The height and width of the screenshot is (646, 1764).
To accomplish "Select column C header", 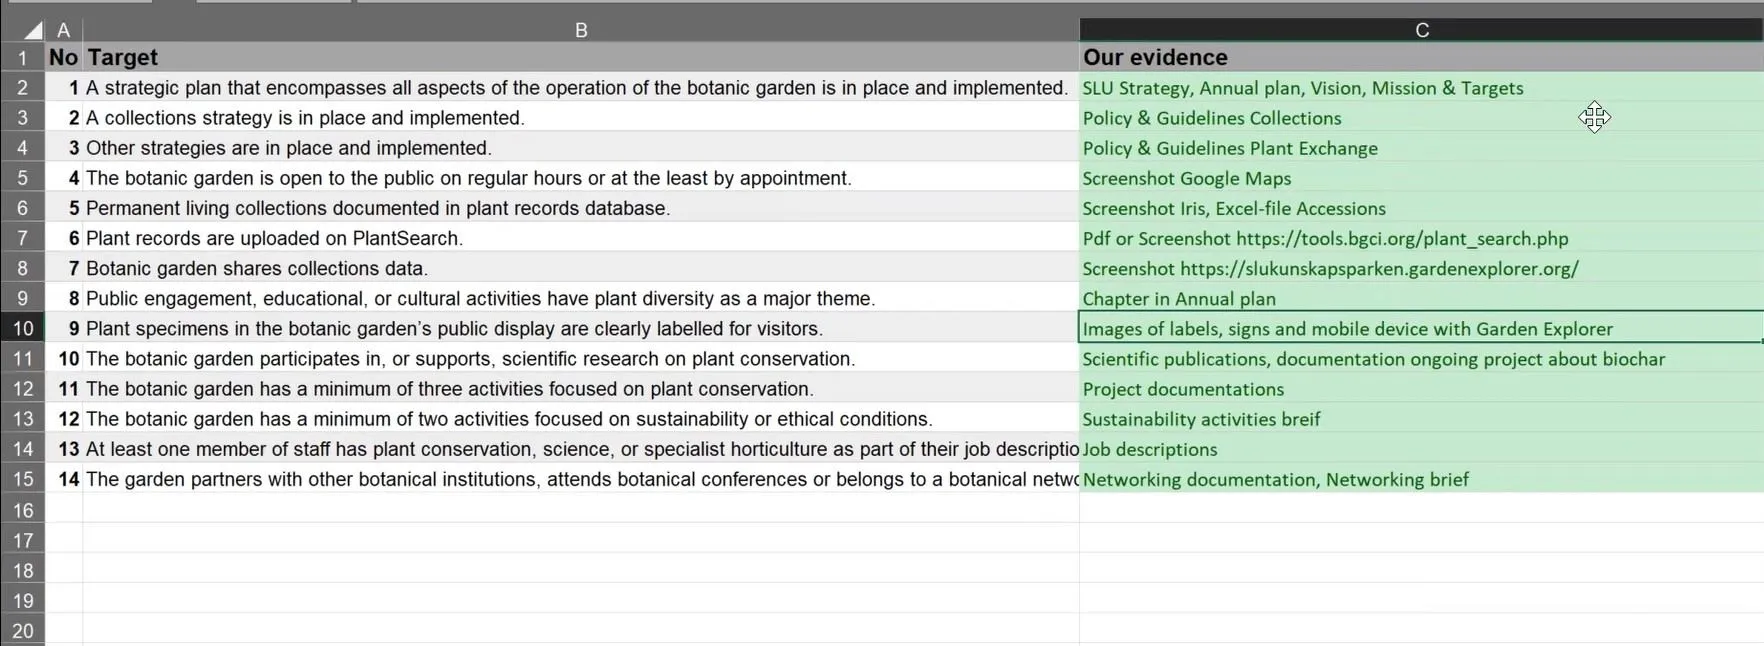I will [x=1422, y=30].
